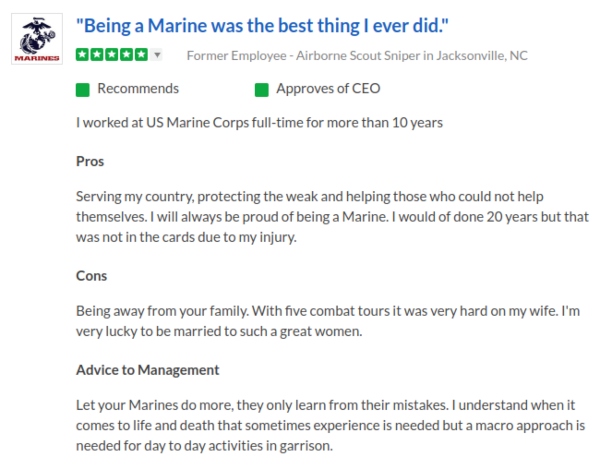Click the "Pros" section heading
This screenshot has height=469, width=600.
tap(90, 160)
